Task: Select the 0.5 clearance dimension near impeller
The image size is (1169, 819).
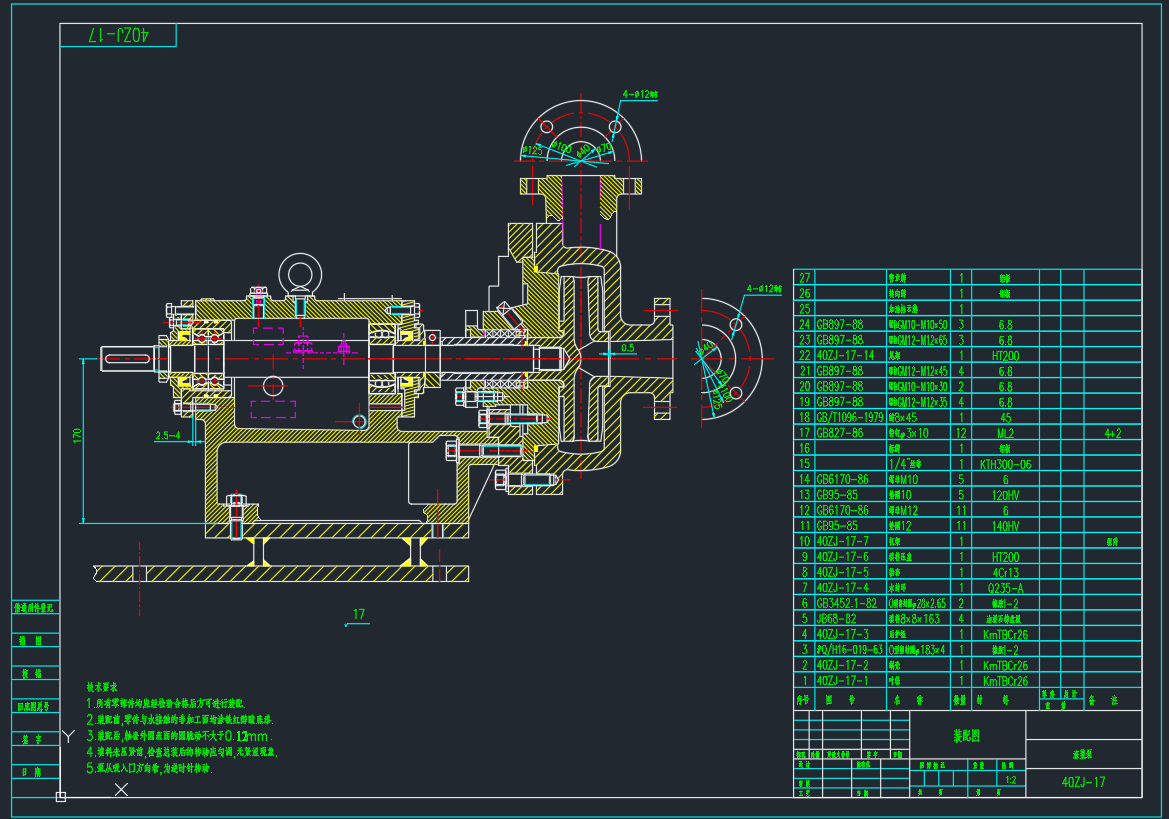Action: [627, 348]
